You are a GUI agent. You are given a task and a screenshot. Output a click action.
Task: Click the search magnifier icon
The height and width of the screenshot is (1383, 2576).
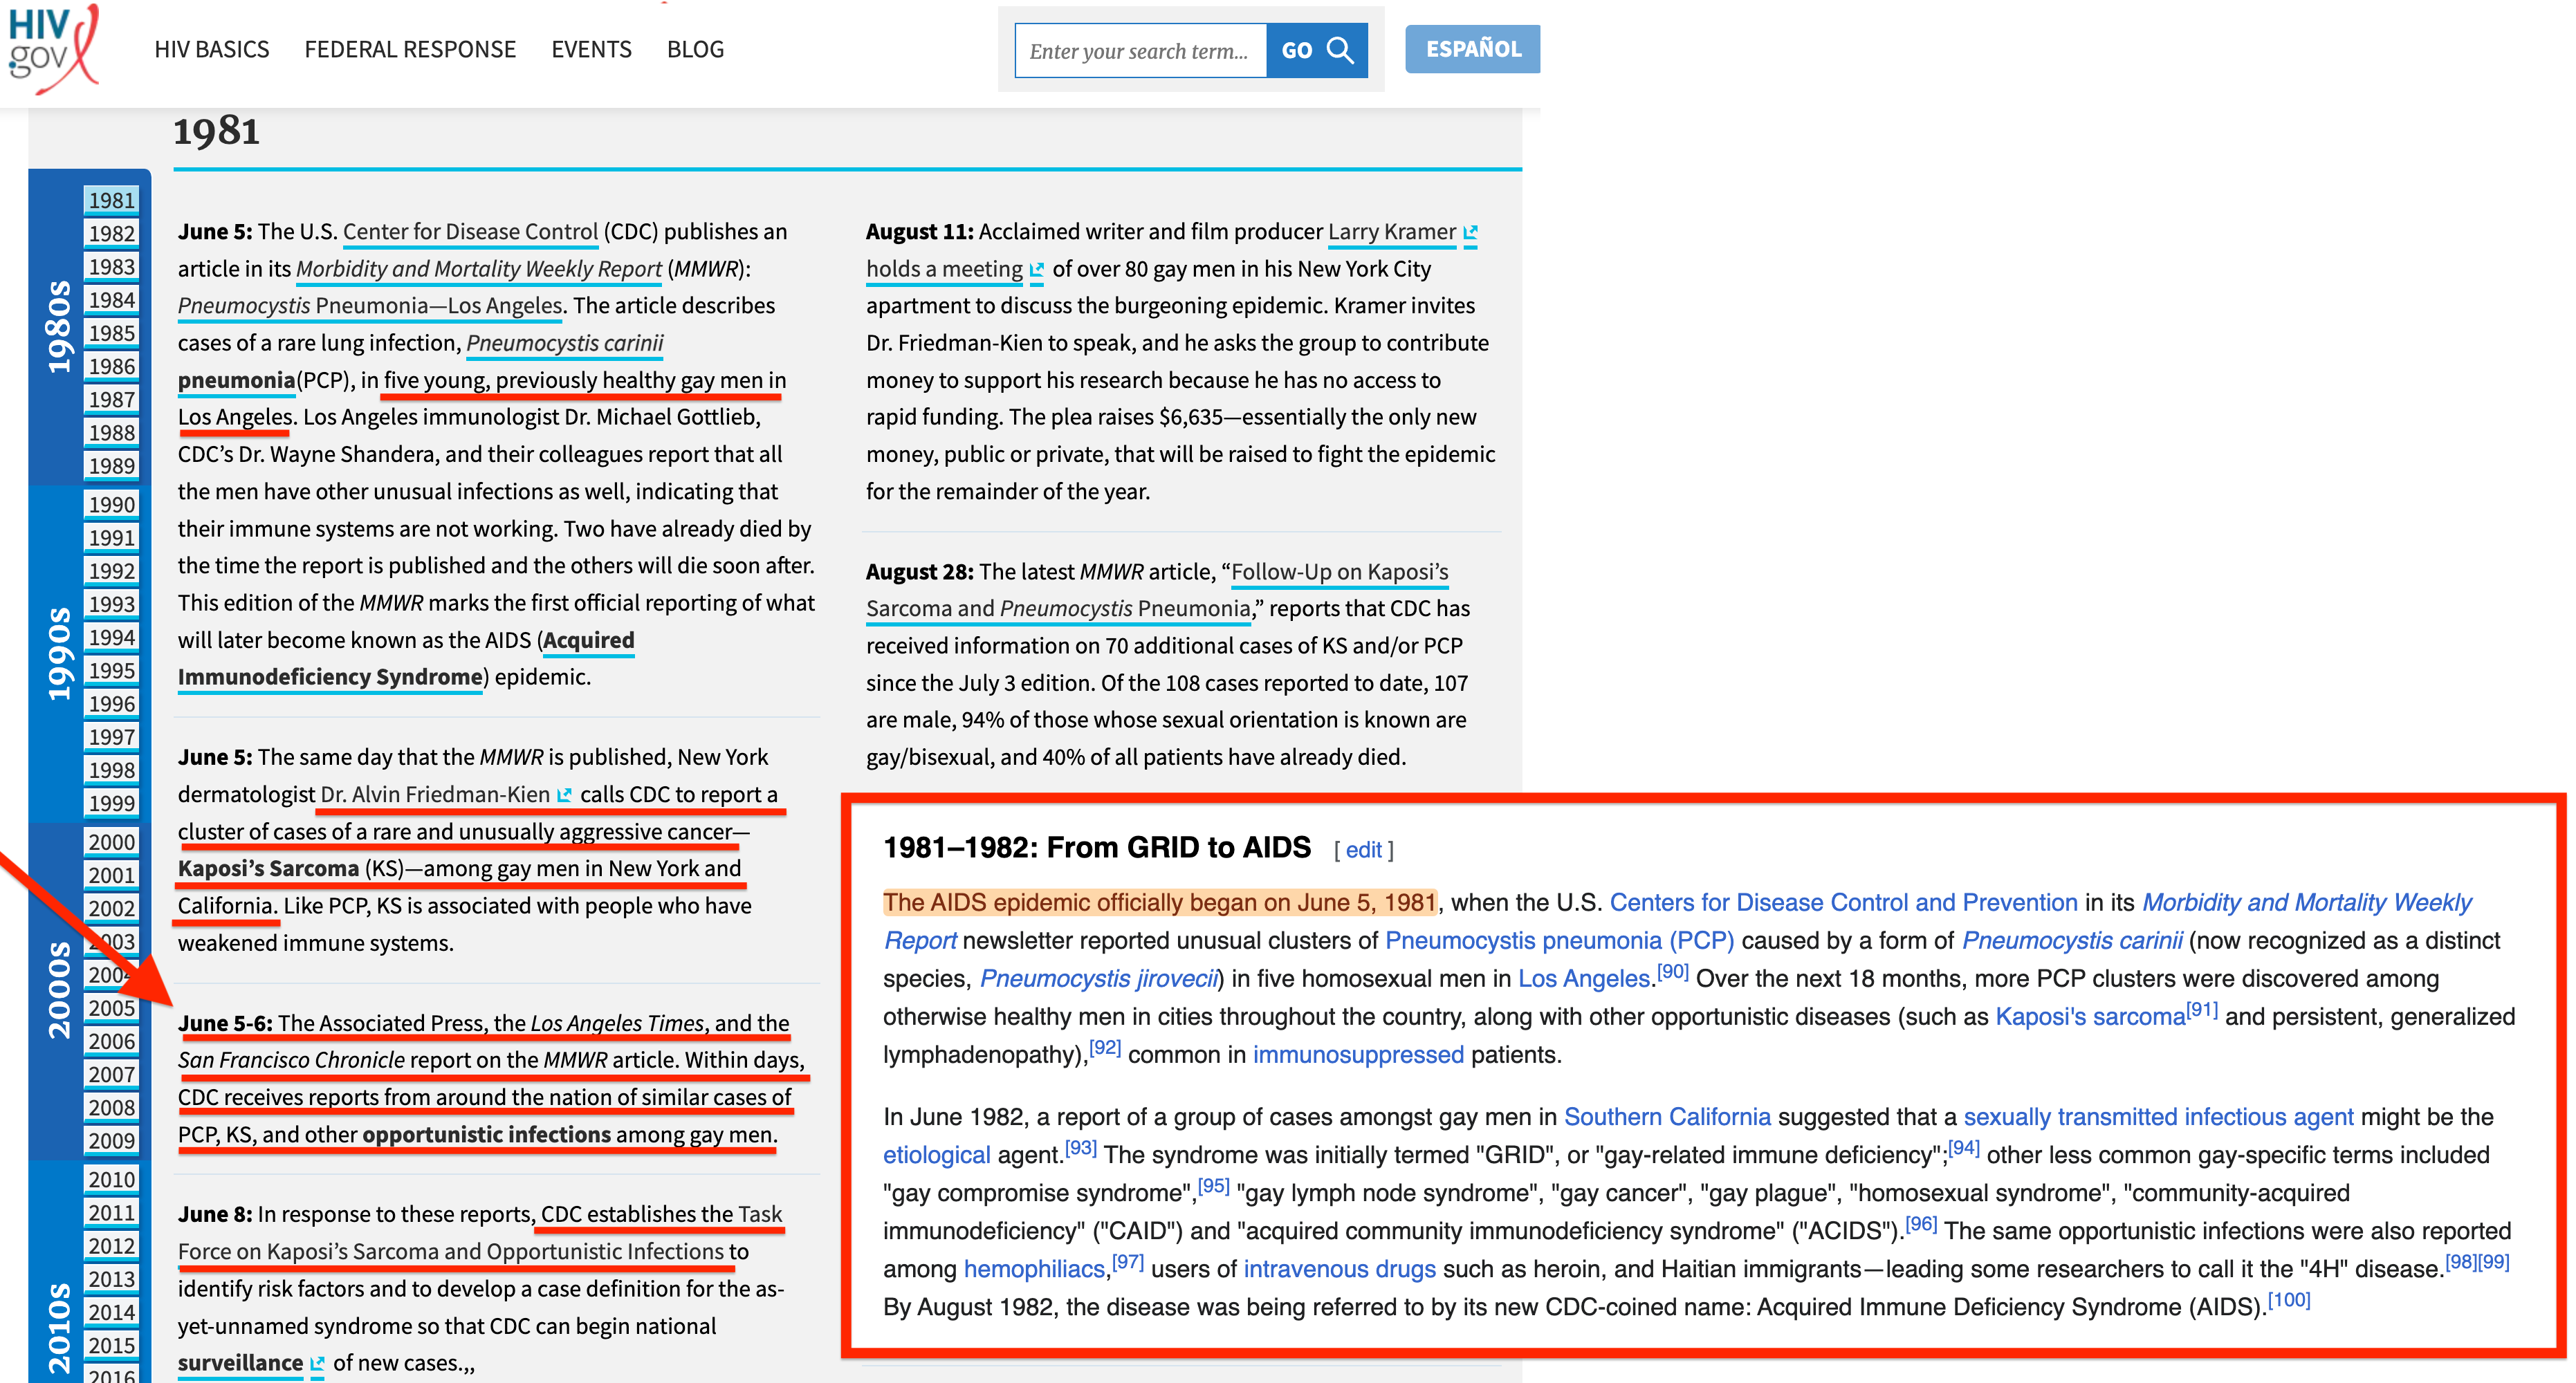tap(1340, 50)
